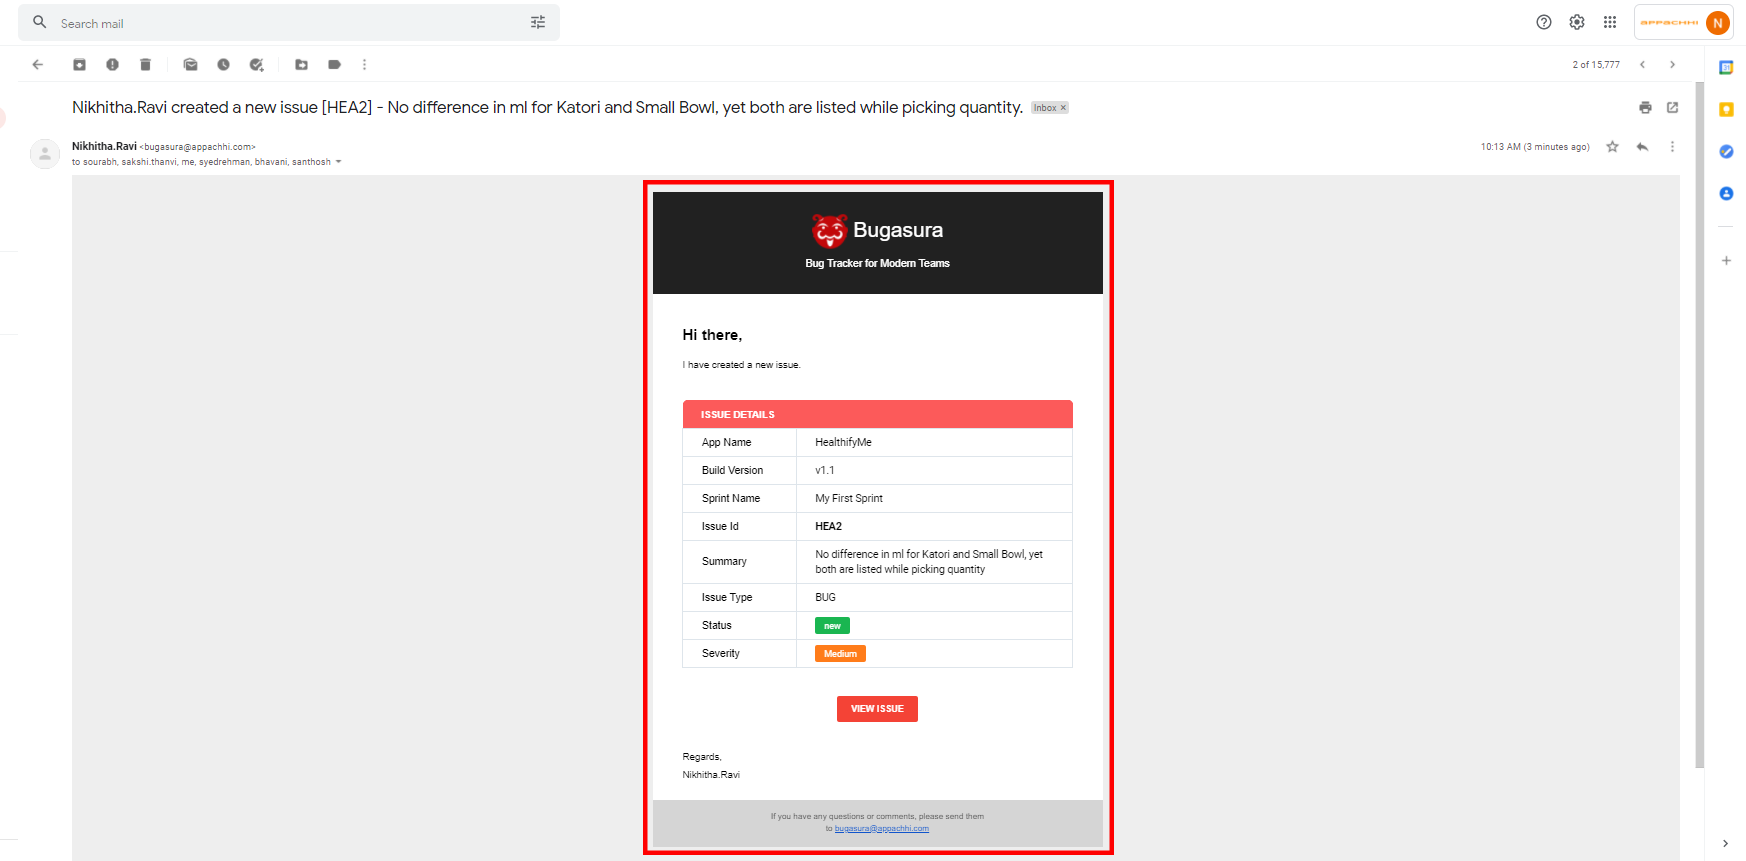Click the green 'new' status badge
Screen dimensions: 1746x861
[x=832, y=626]
